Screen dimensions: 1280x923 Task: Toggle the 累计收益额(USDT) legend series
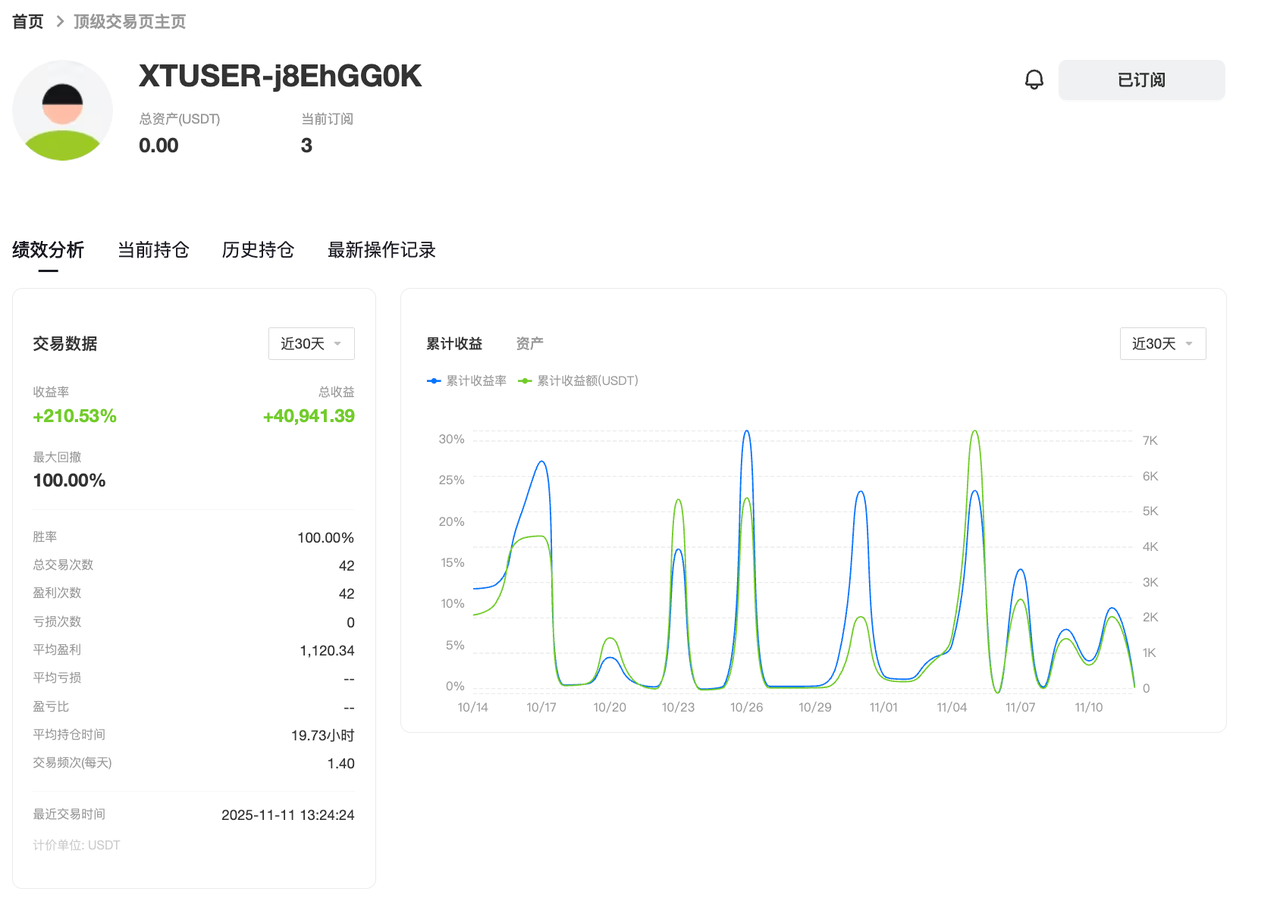pyautogui.click(x=579, y=381)
